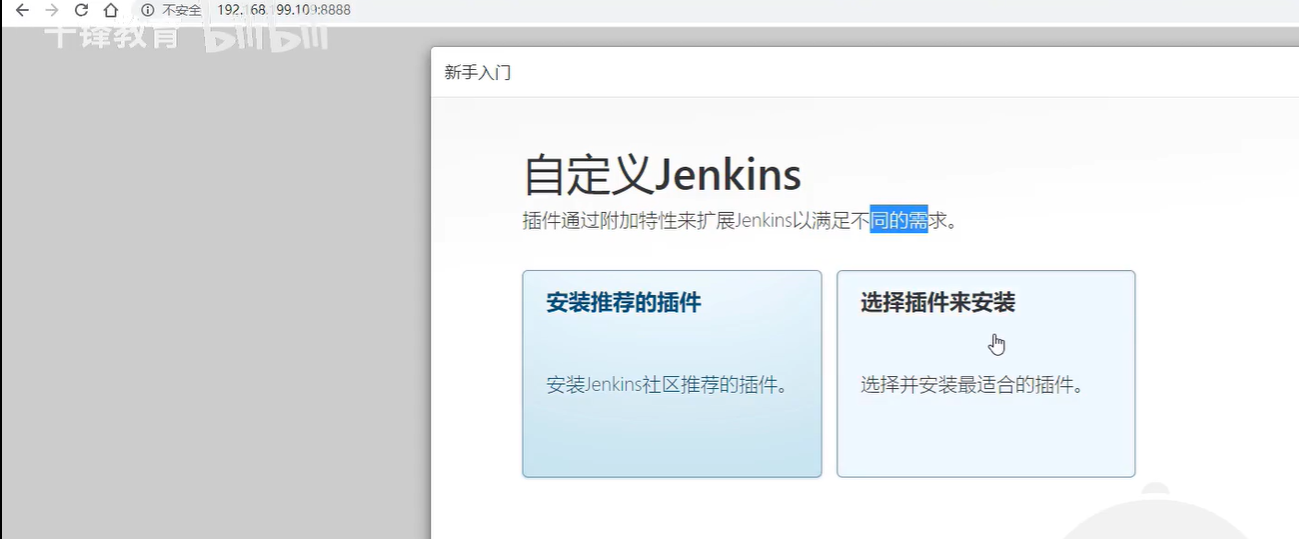Choose the 安装推荐的插件 card
This screenshot has height=539, width=1299.
(x=672, y=374)
